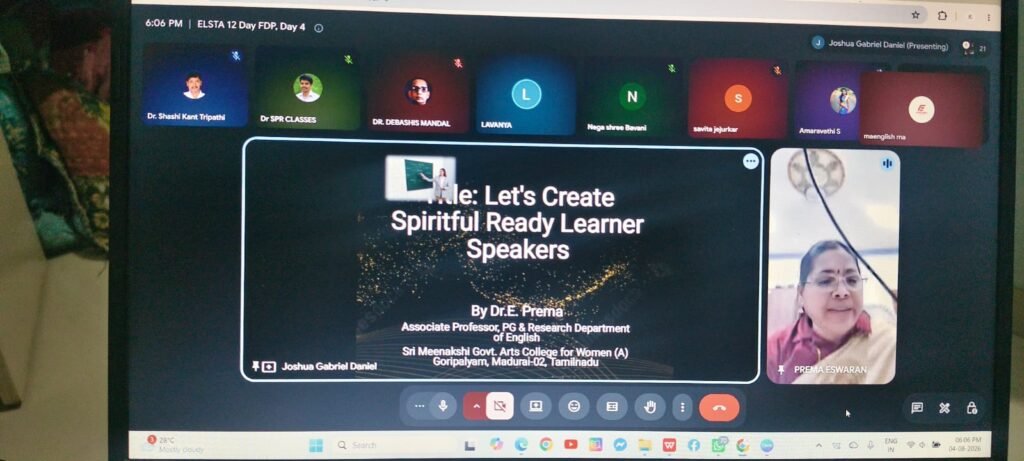
Task: Mute the microphone in Meet
Action: 443,406
